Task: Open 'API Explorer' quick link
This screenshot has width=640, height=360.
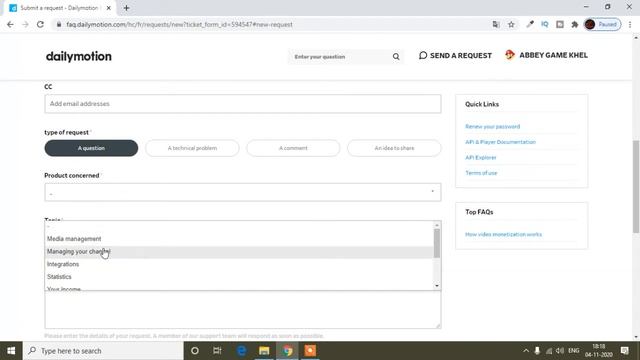Action: [481, 158]
